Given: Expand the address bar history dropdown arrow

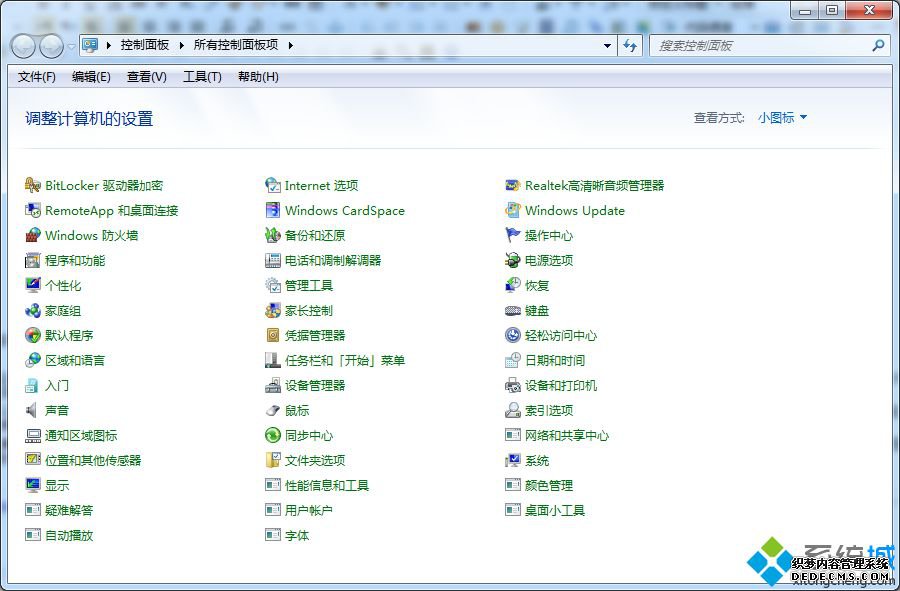Looking at the screenshot, I should click(x=607, y=45).
